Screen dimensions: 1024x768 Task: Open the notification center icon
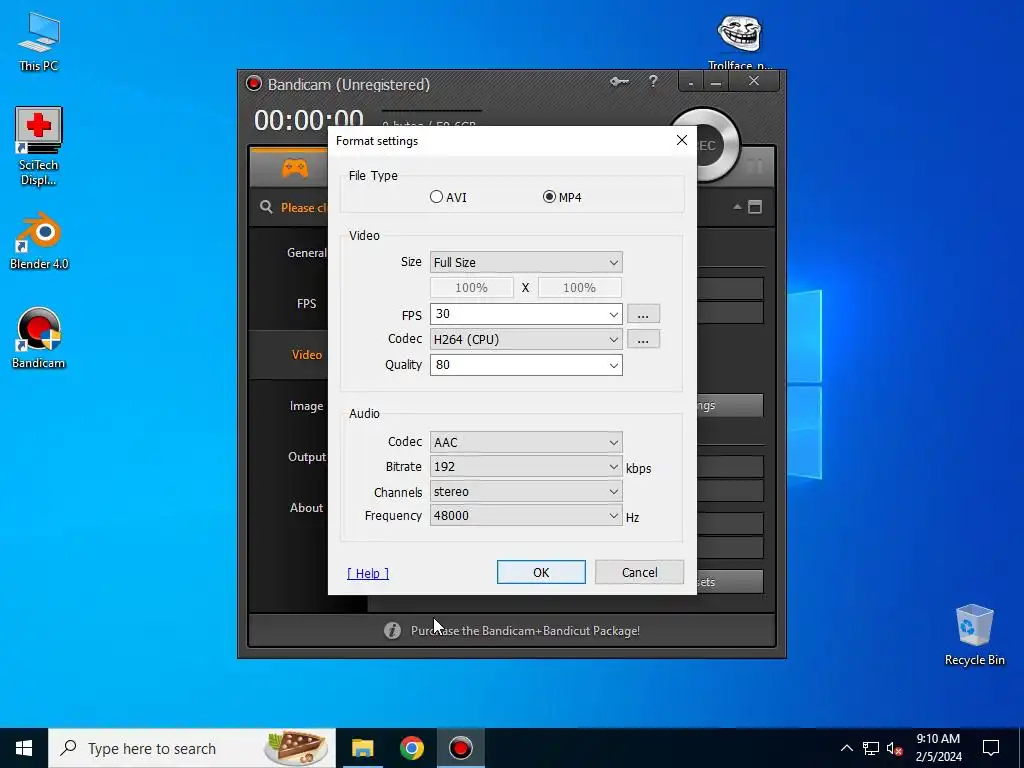991,748
